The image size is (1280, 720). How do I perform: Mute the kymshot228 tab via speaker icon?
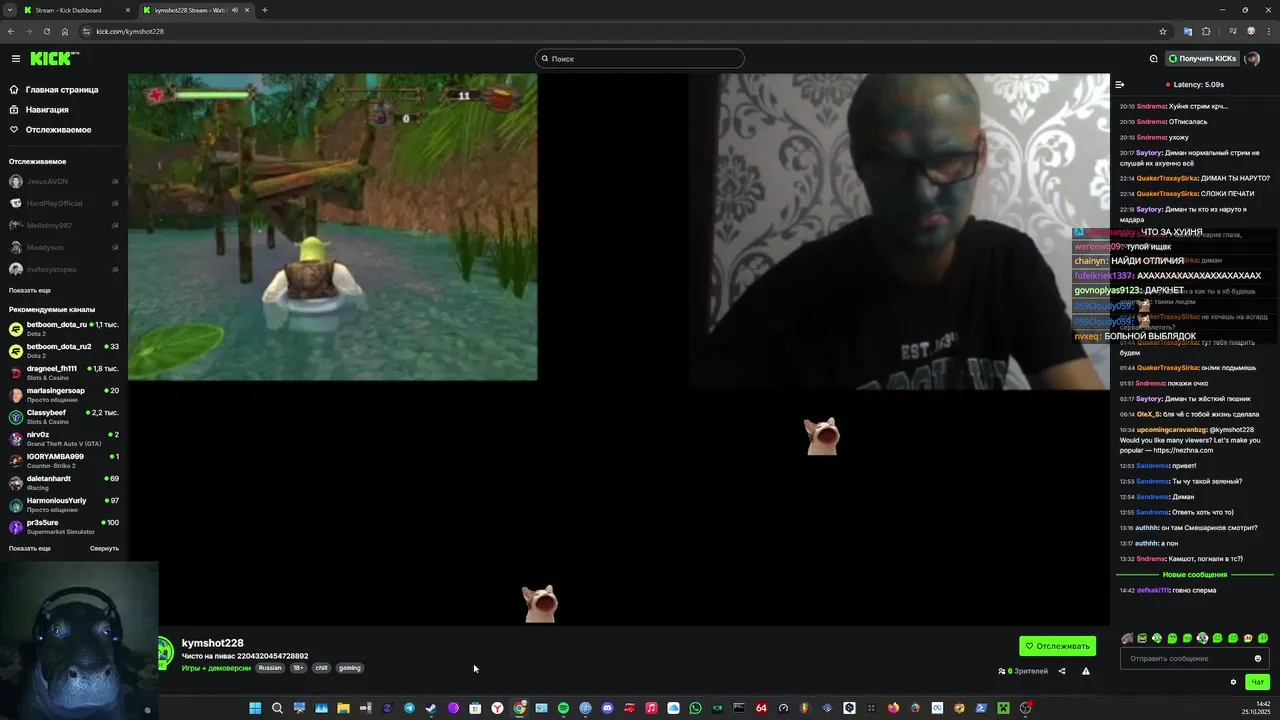235,10
